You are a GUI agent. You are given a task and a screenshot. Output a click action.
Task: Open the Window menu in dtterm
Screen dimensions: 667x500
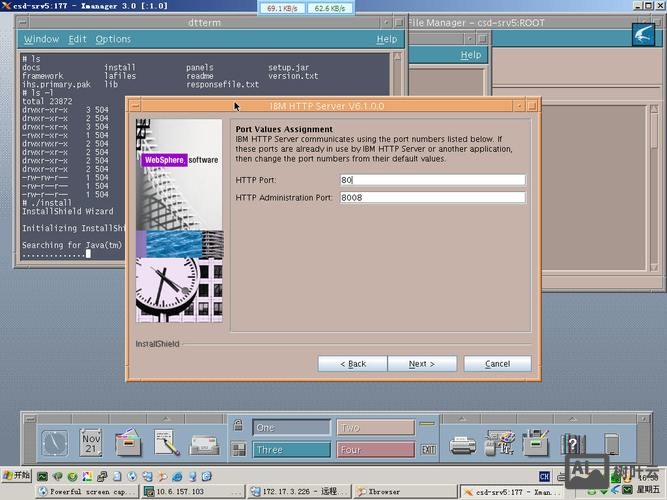click(41, 39)
